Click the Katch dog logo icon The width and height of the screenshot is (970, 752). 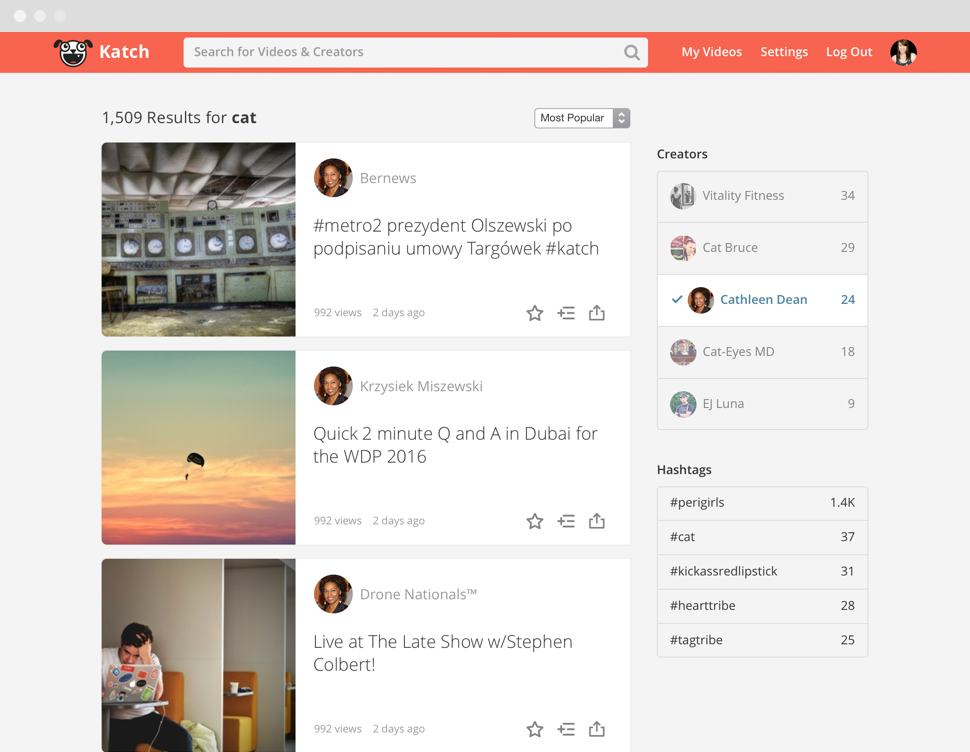[73, 52]
